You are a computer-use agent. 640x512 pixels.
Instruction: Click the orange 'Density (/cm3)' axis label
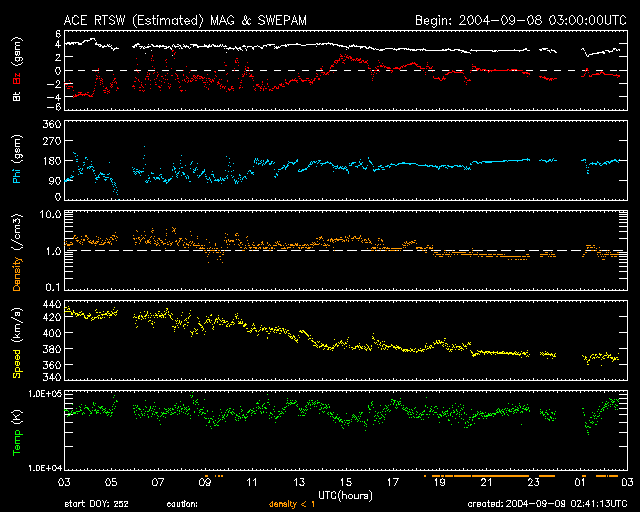click(17, 252)
